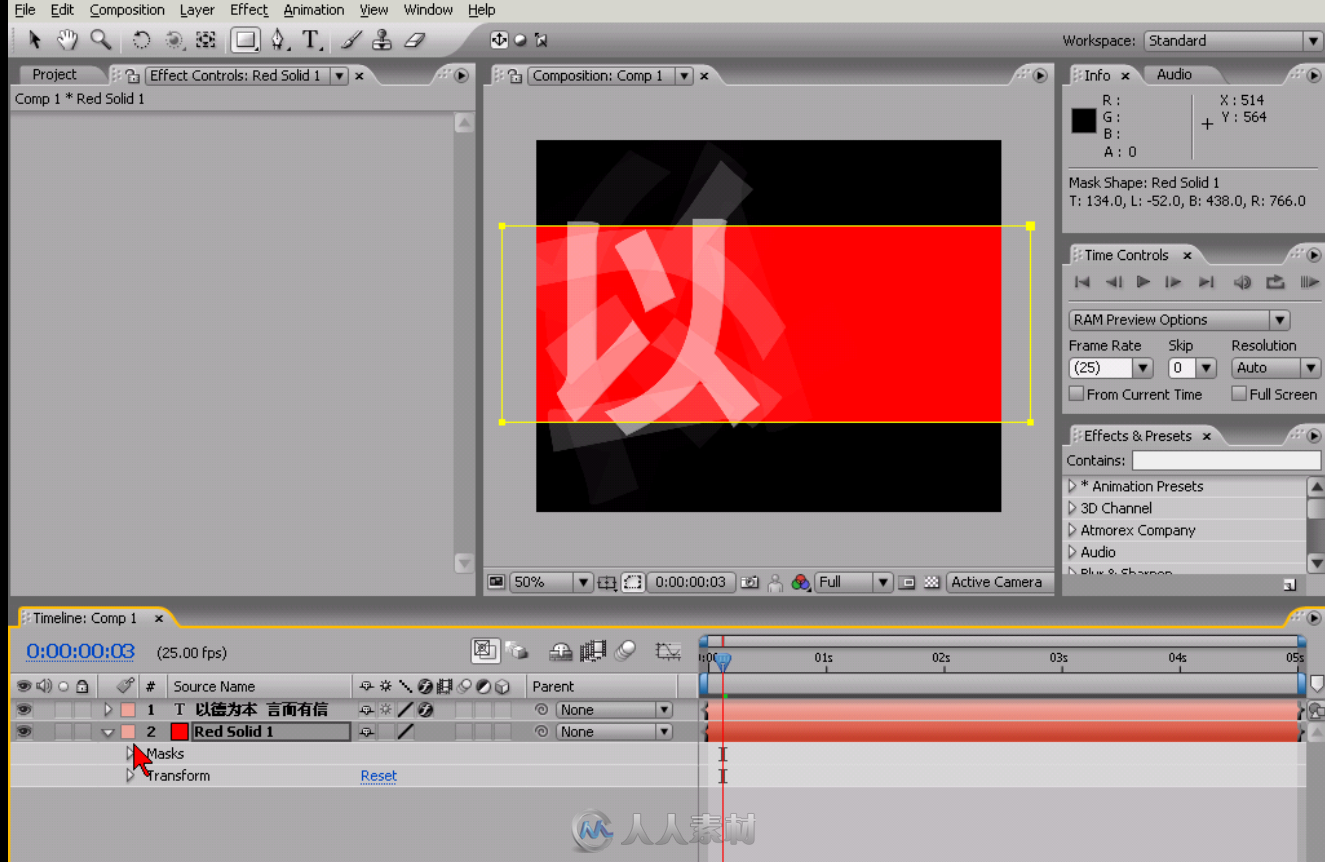Click the RAM Preview button
The width and height of the screenshot is (1325, 862).
pos(1309,282)
